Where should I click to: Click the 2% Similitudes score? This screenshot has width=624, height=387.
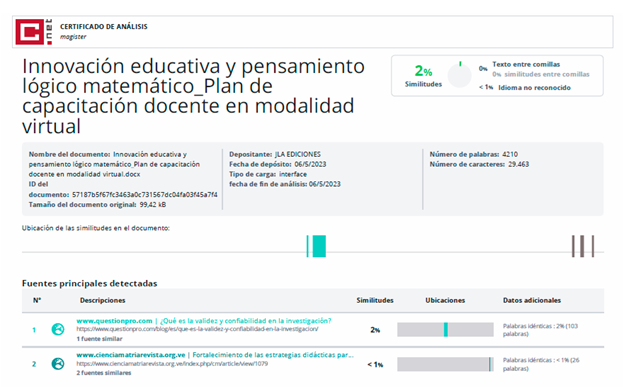[423, 75]
